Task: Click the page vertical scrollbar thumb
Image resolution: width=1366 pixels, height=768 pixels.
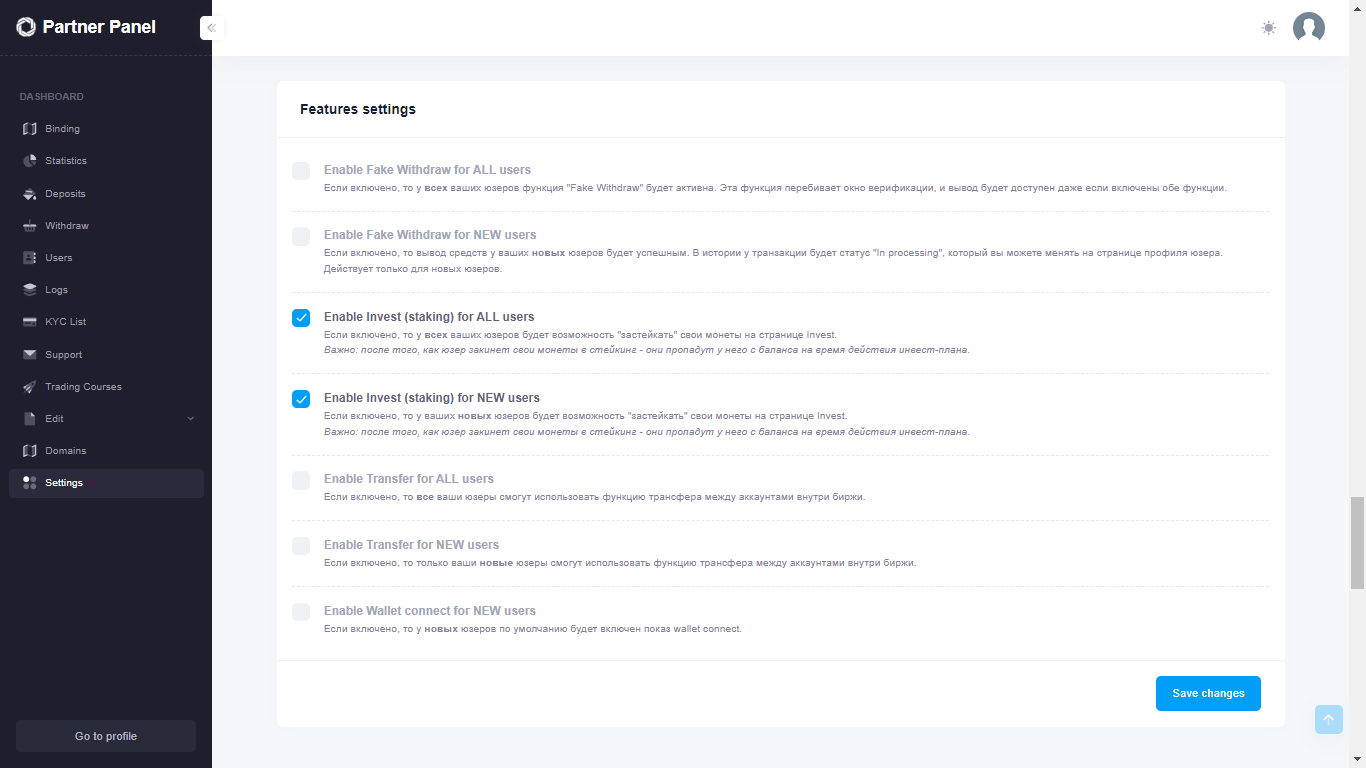Action: pyautogui.click(x=1357, y=543)
